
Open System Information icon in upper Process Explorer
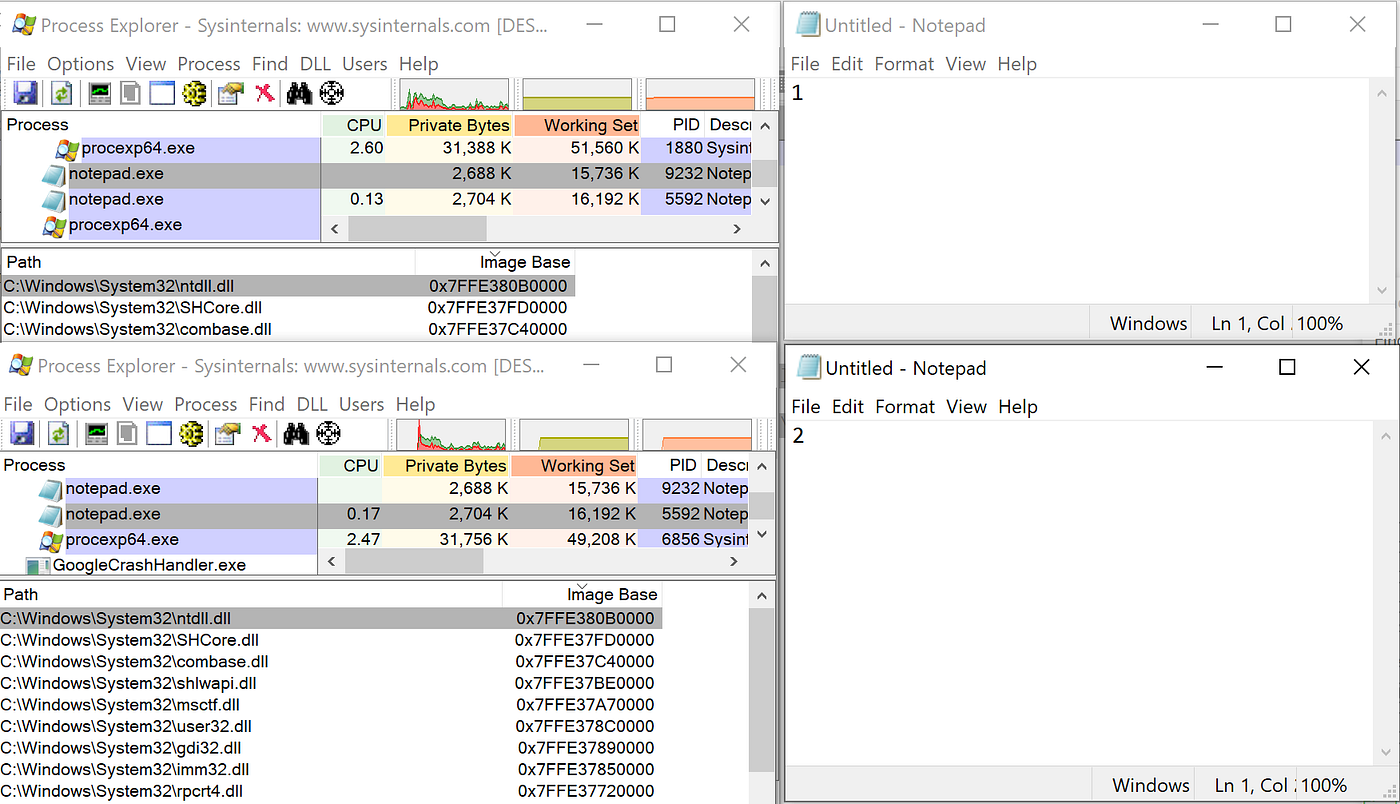click(x=100, y=94)
